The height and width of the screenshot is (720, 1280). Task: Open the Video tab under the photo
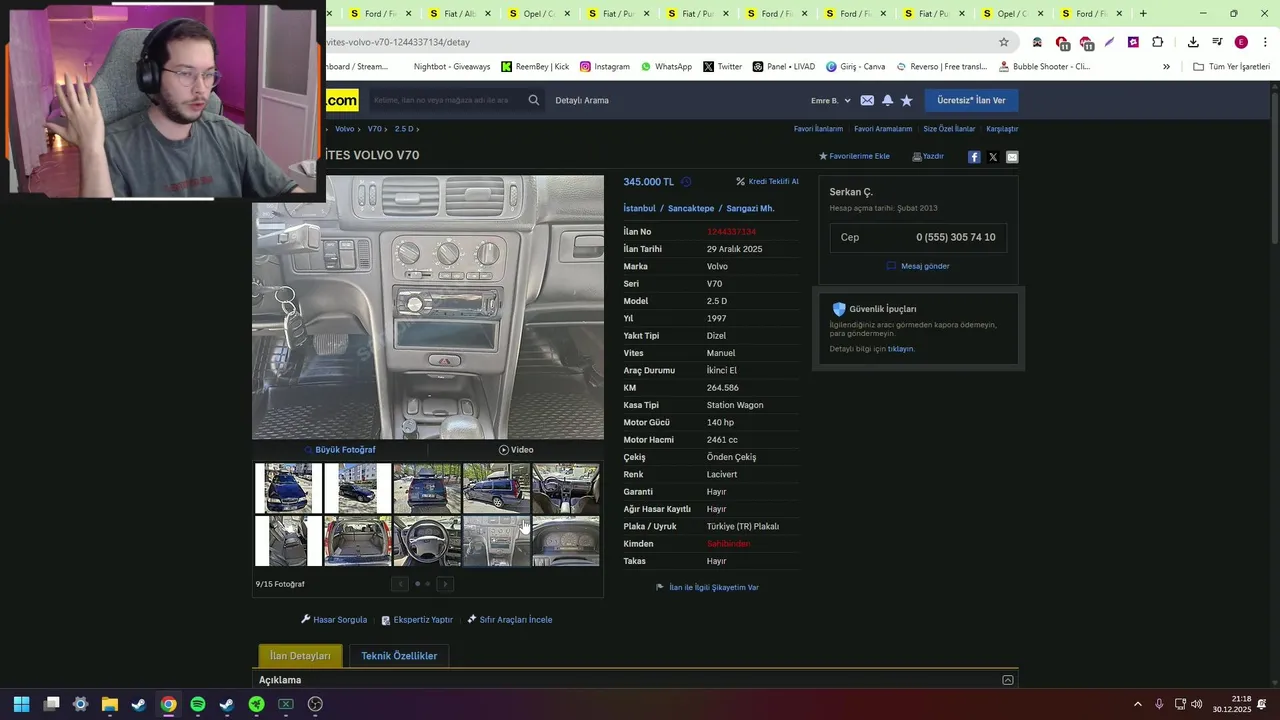click(516, 450)
